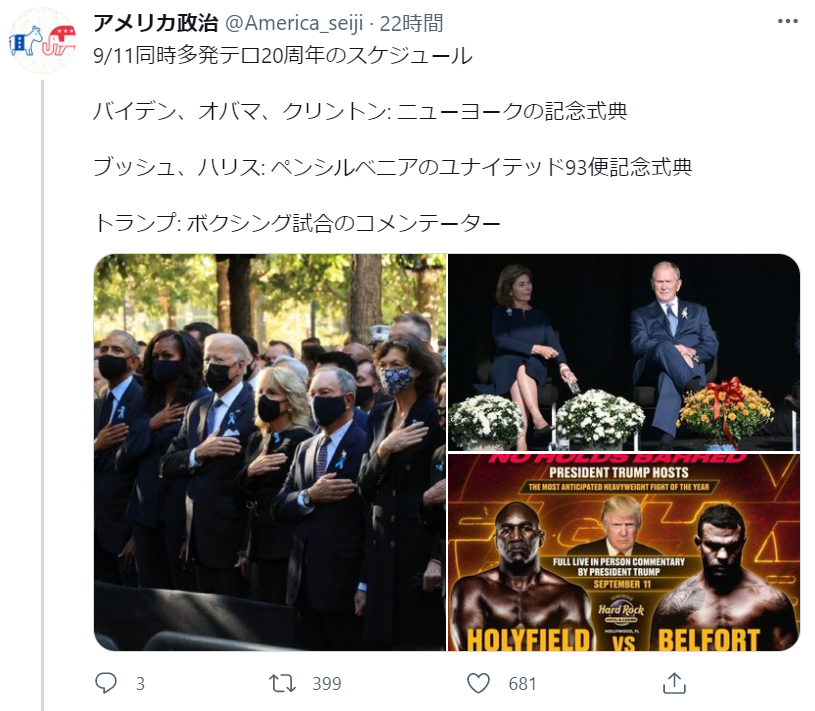
Task: Click the アメリカ政治 display name
Action: click(x=155, y=23)
